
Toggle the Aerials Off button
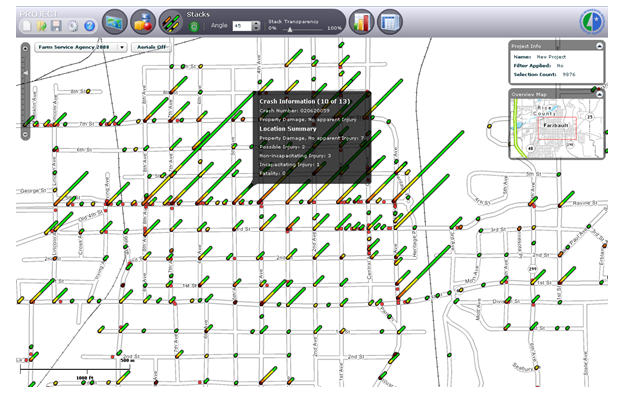151,47
